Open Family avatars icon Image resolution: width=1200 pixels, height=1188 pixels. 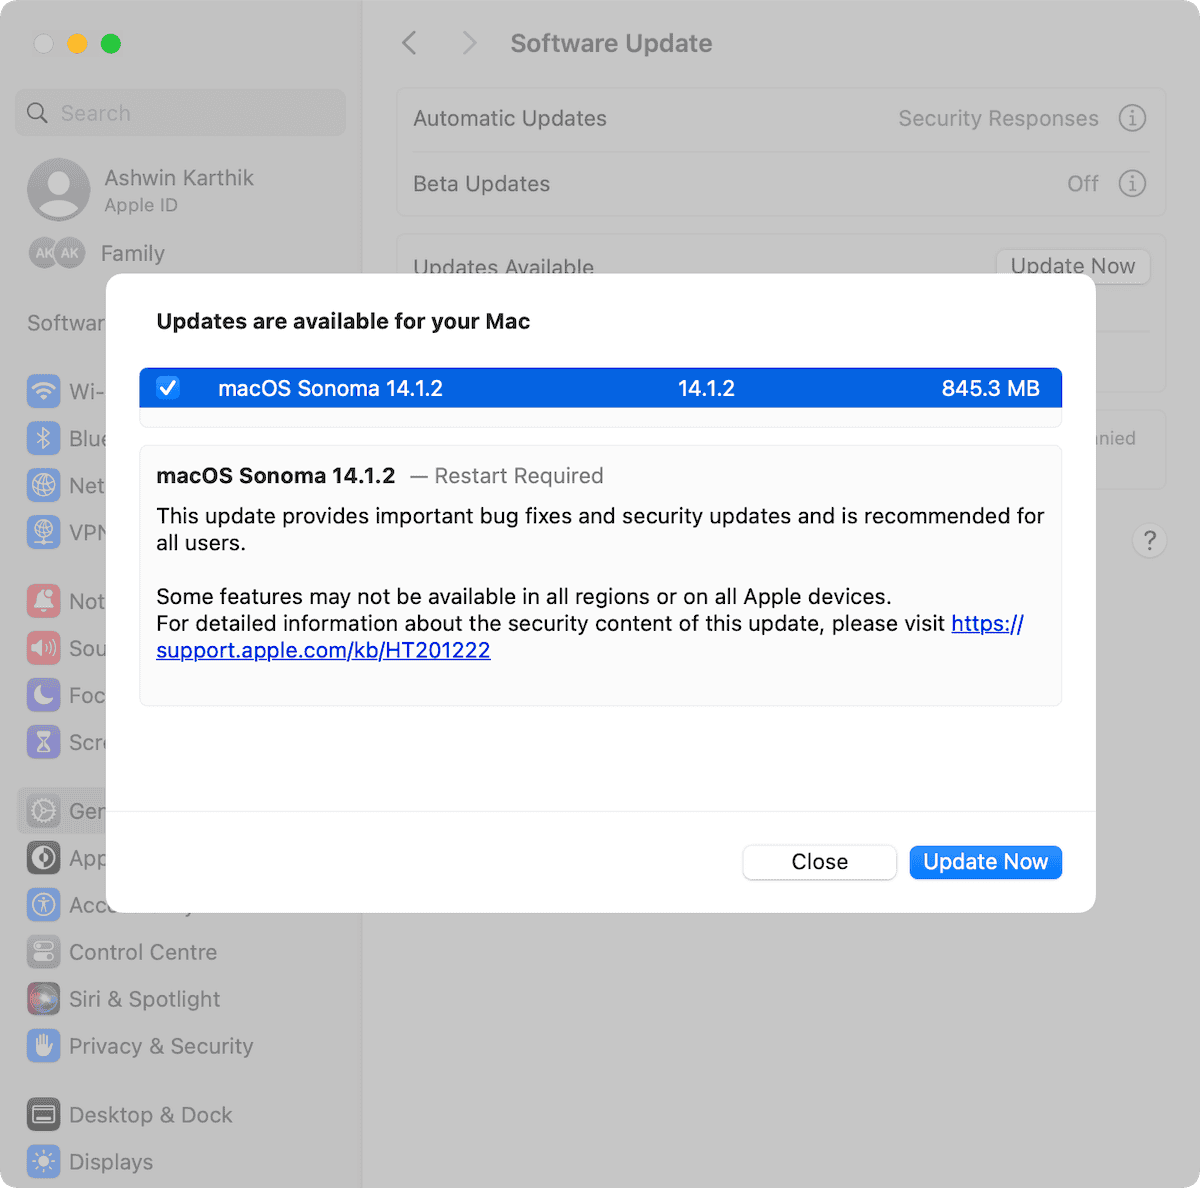point(57,253)
